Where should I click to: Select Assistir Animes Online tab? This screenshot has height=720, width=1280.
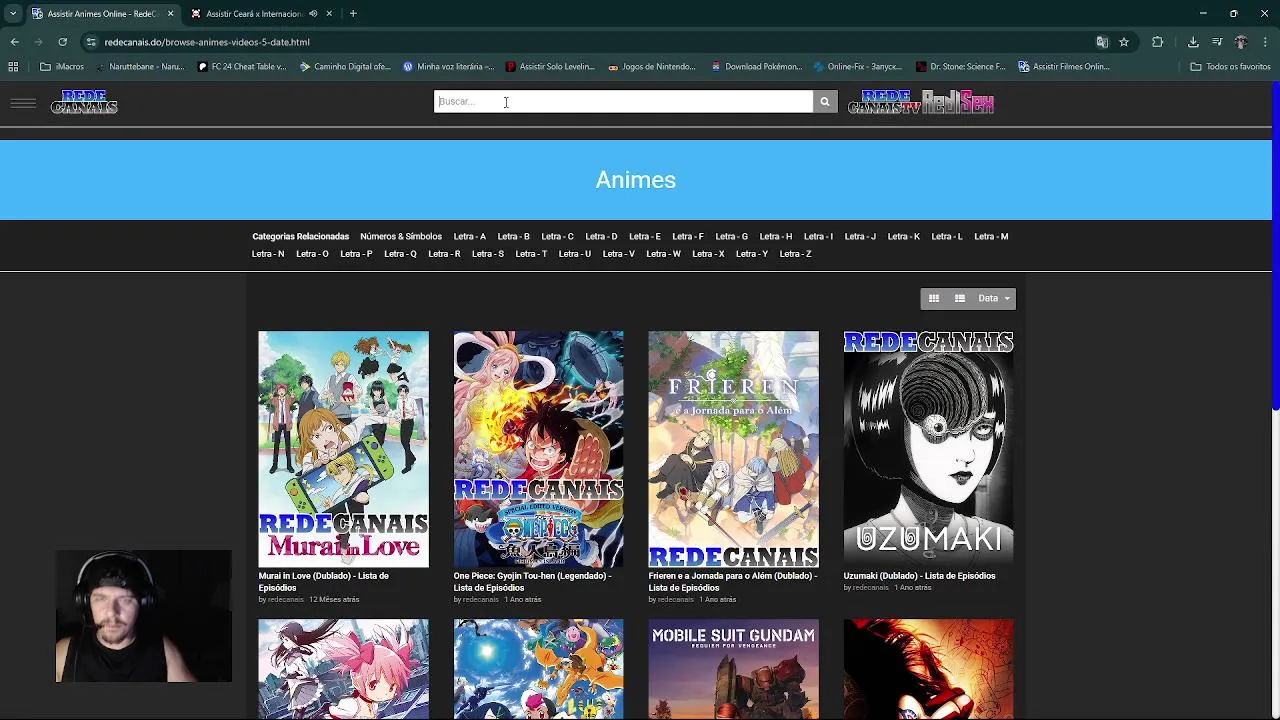pyautogui.click(x=102, y=14)
